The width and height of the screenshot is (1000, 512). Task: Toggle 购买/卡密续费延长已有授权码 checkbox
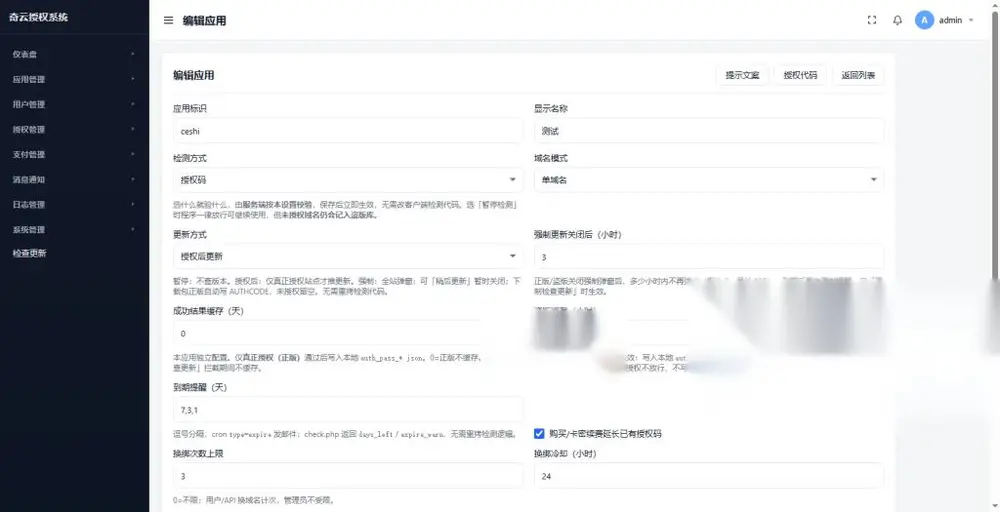(540, 434)
